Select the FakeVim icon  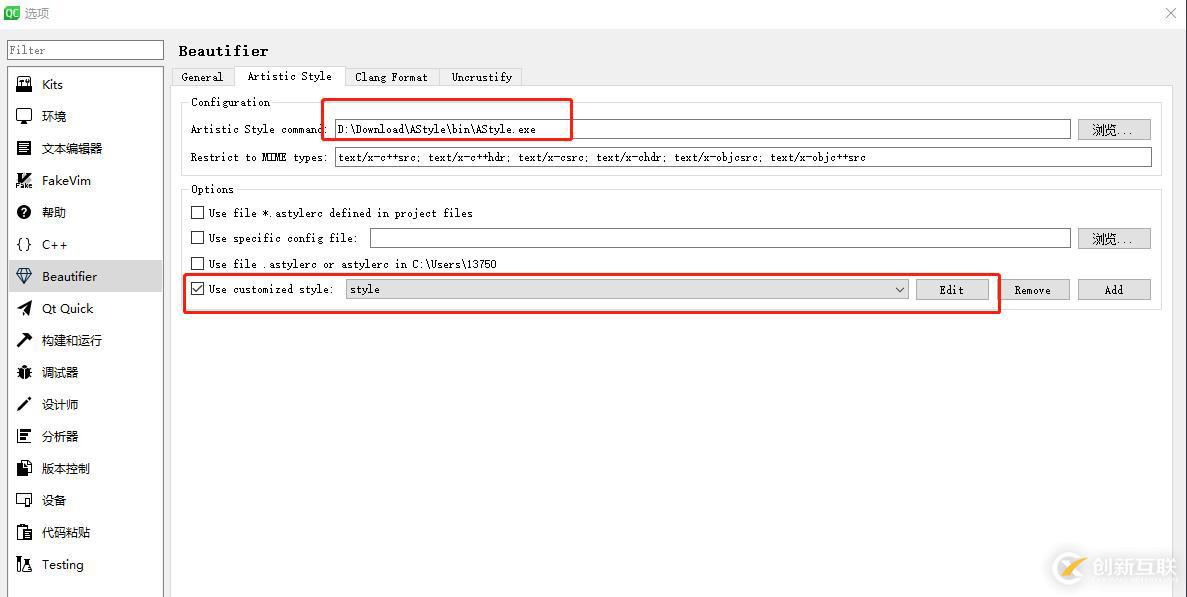(x=24, y=180)
